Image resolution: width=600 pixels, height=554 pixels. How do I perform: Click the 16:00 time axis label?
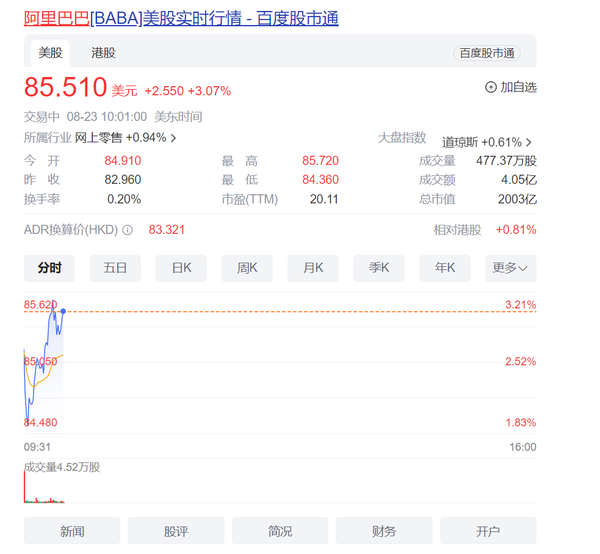[x=523, y=447]
